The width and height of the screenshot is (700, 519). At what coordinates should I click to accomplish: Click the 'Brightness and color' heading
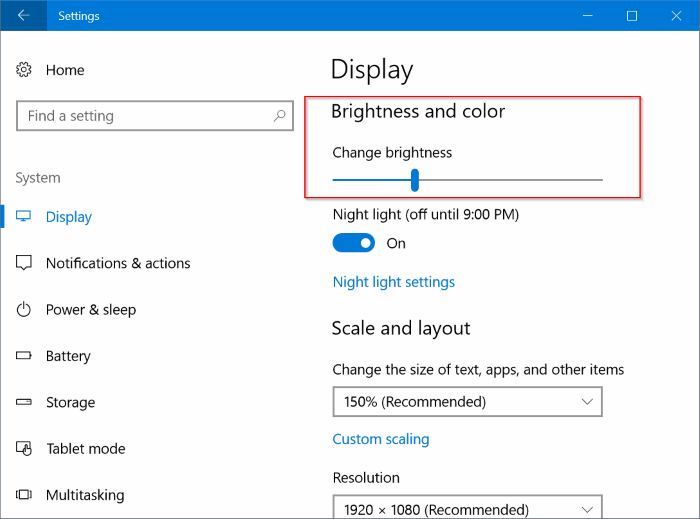418,111
